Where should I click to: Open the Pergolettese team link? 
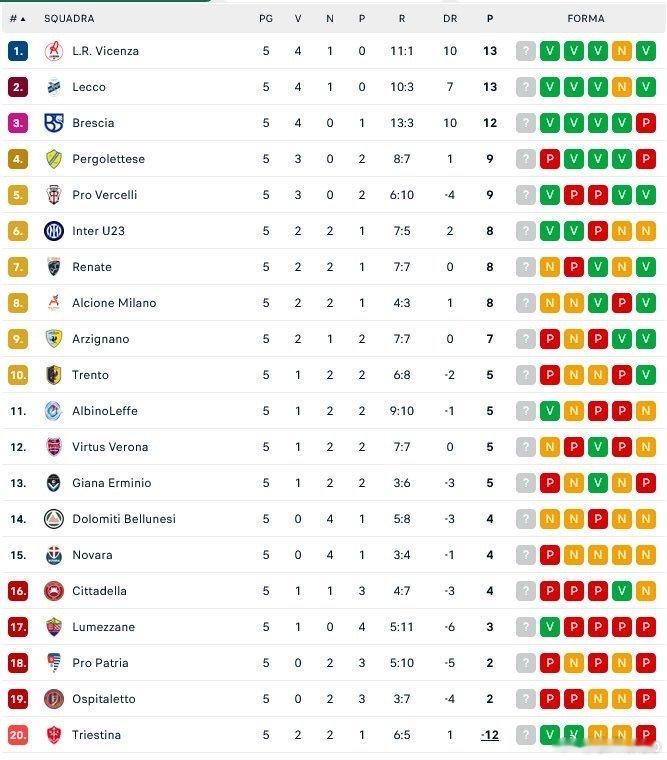pyautogui.click(x=109, y=159)
